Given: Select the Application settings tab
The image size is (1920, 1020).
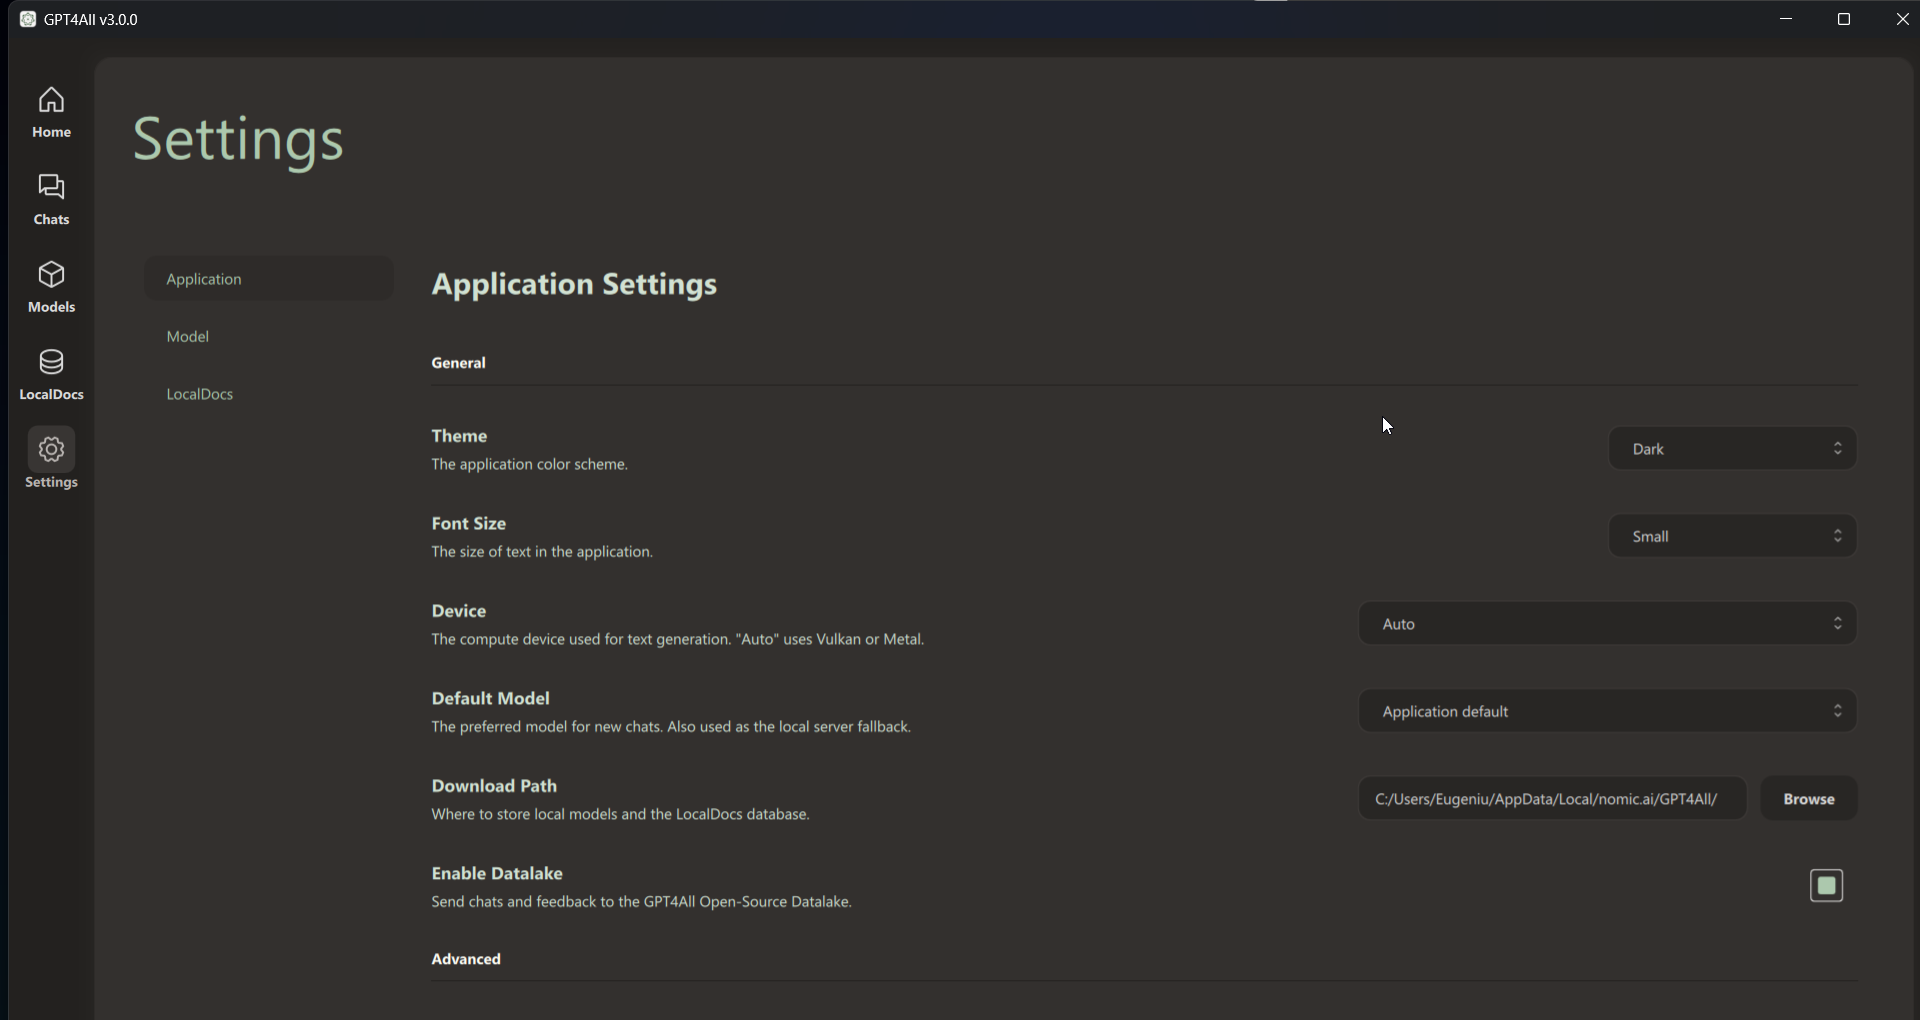Looking at the screenshot, I should pyautogui.click(x=268, y=279).
